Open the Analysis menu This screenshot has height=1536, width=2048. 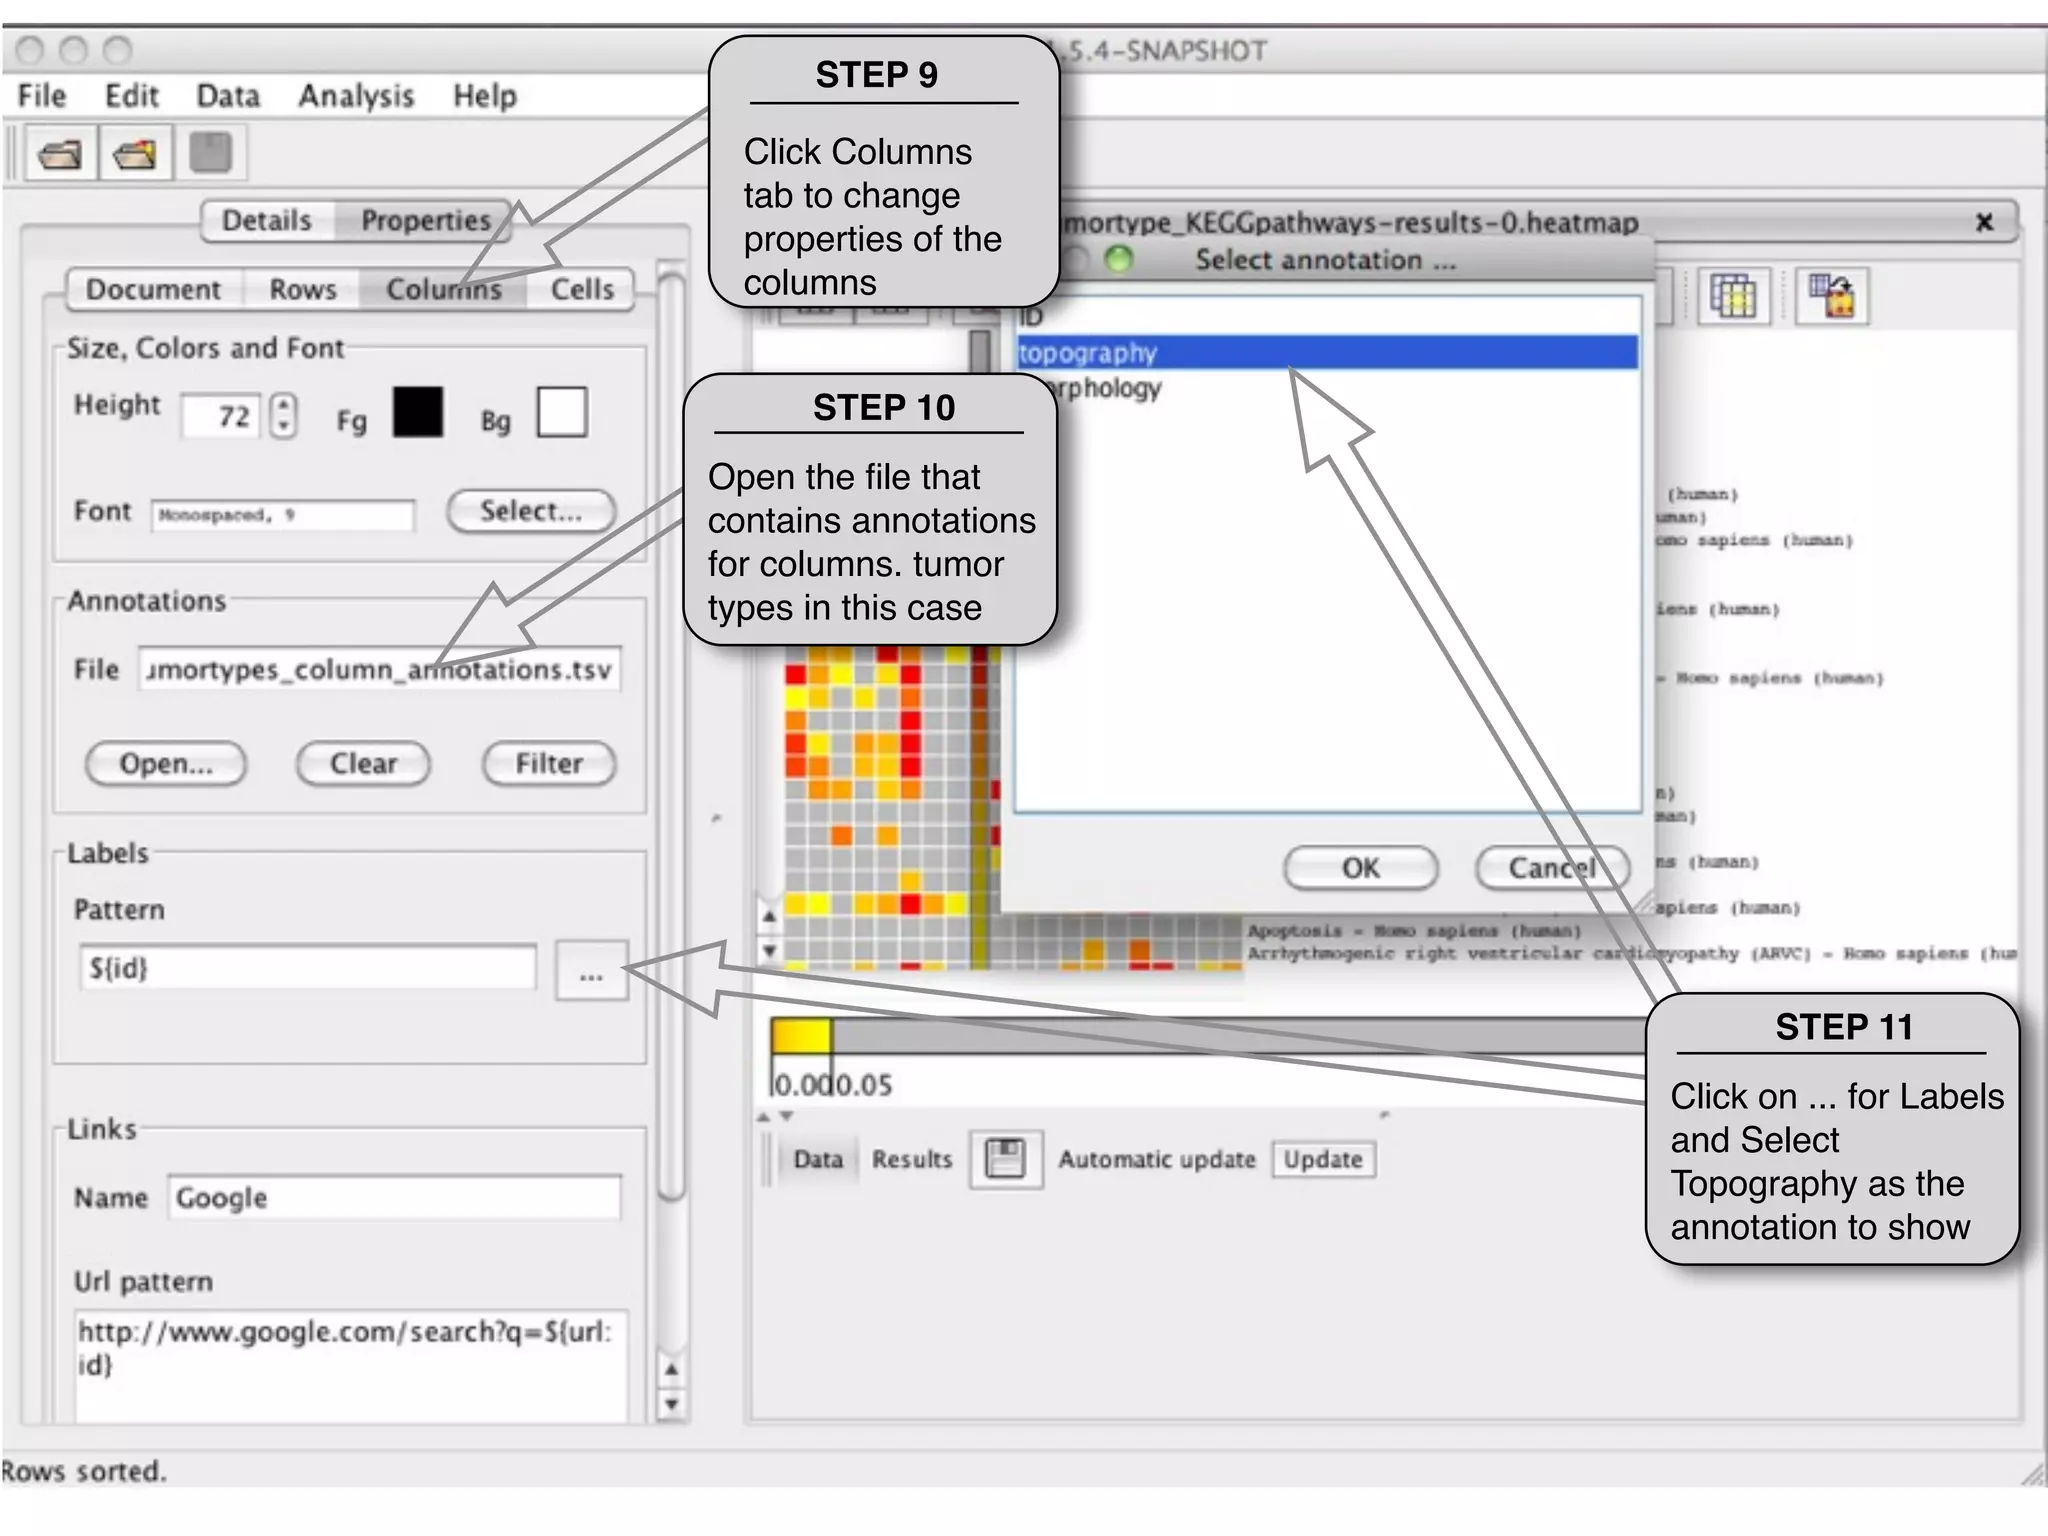(356, 96)
